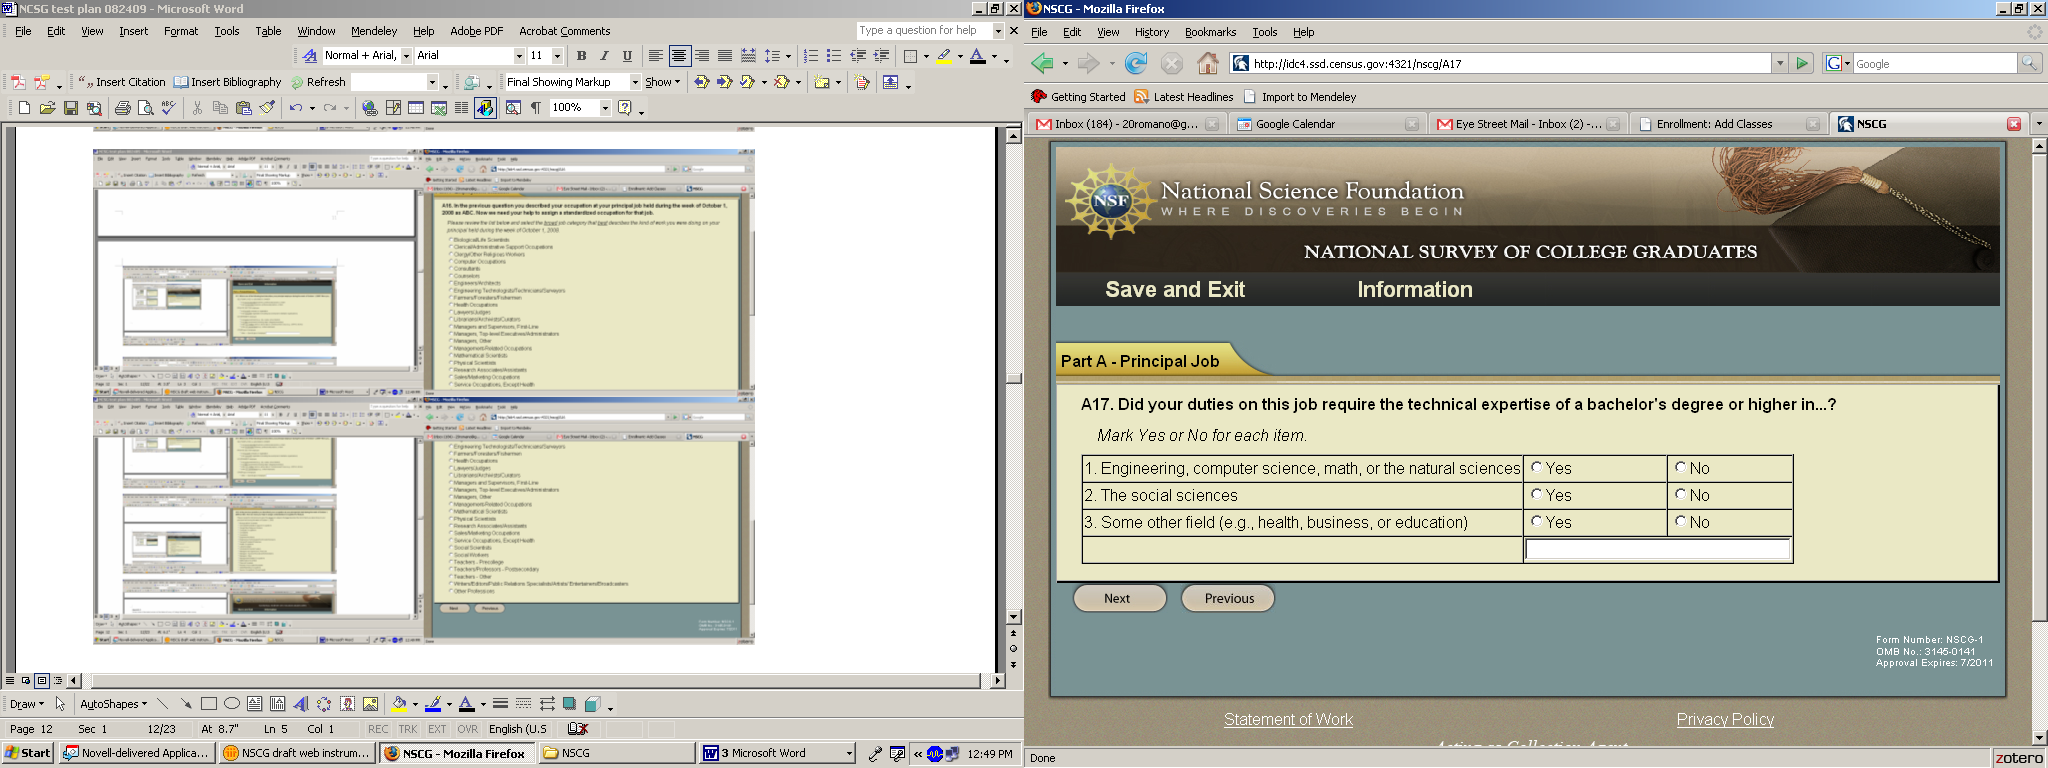The width and height of the screenshot is (2048, 768).
Task: Click the Insert Citation button
Action: point(122,82)
